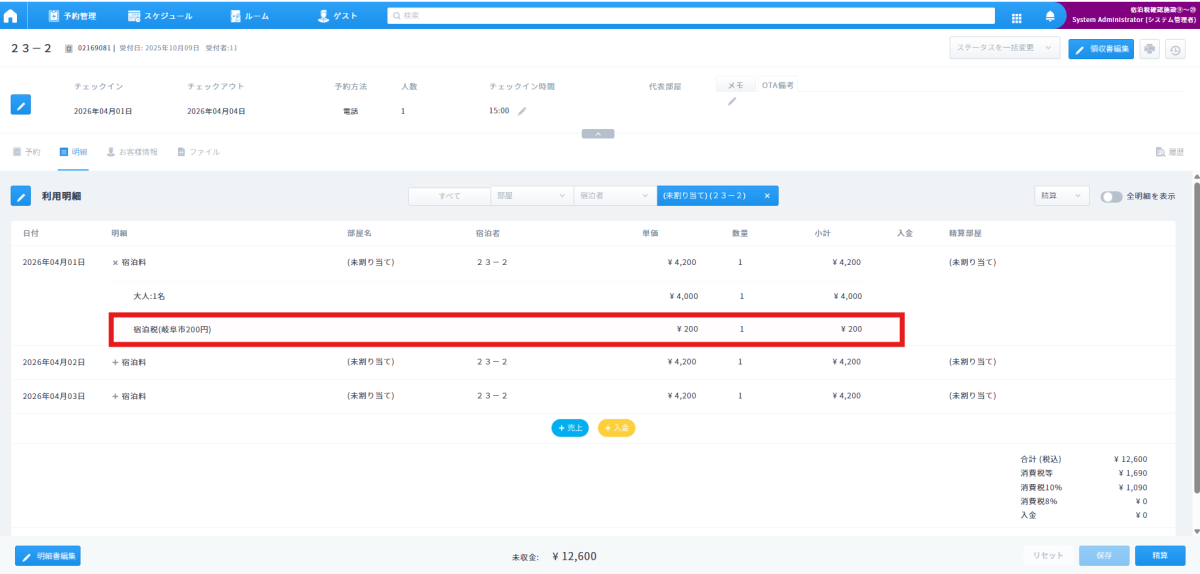1200x574 pixels.
Task: Click the blue 売上 add button
Action: (569, 428)
